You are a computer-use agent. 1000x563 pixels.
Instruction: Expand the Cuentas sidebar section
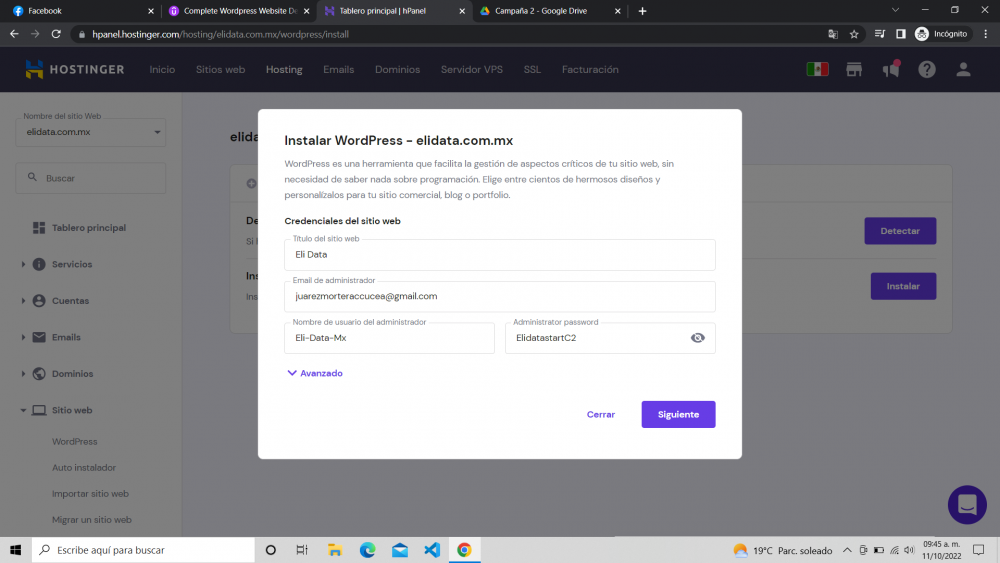[x=24, y=300]
